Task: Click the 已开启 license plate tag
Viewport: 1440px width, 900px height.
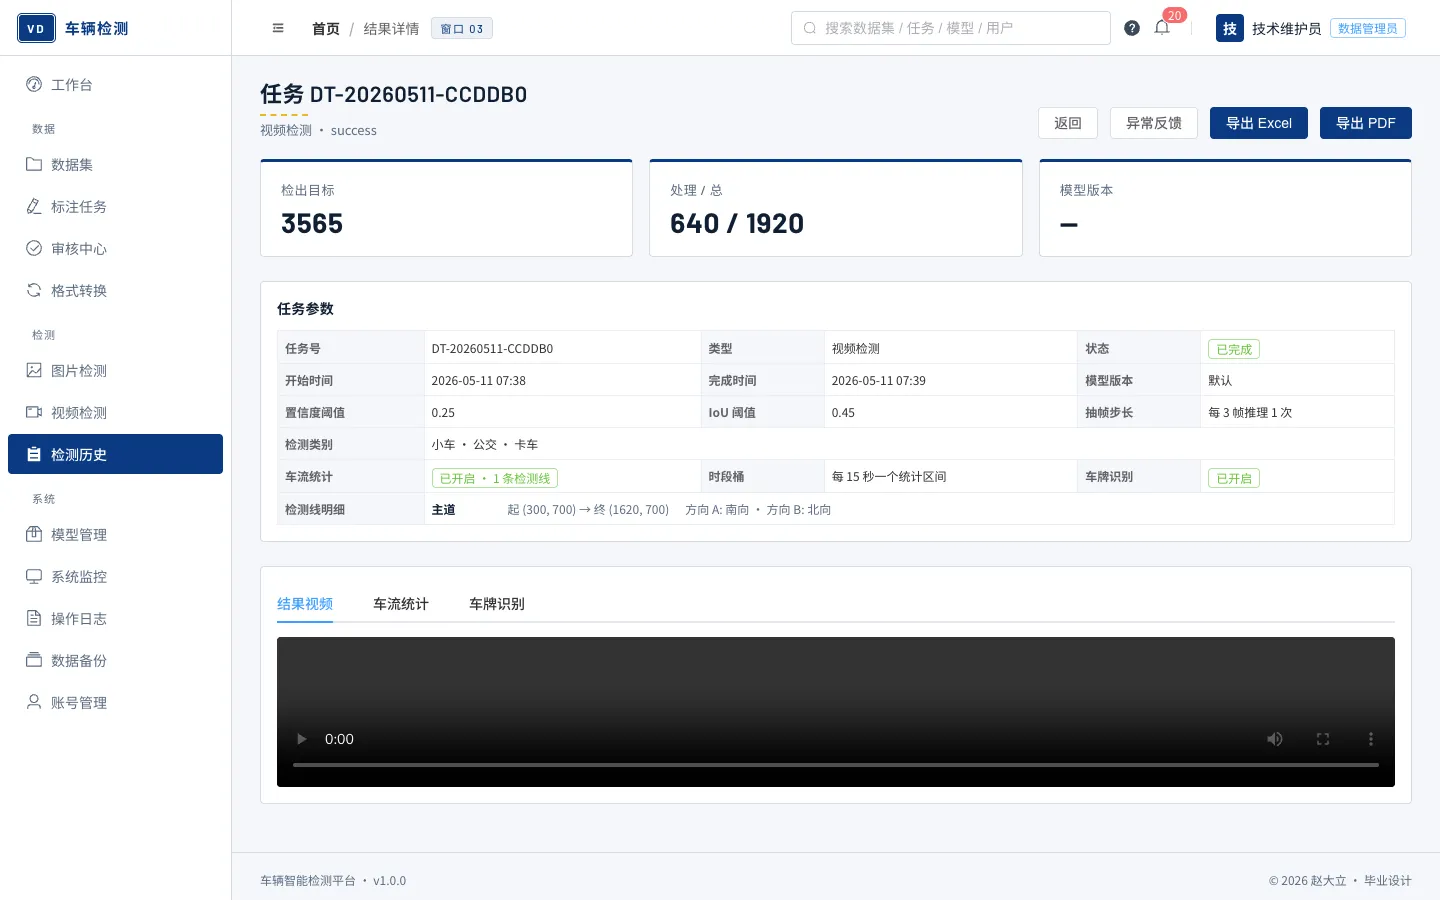Action: point(1234,478)
